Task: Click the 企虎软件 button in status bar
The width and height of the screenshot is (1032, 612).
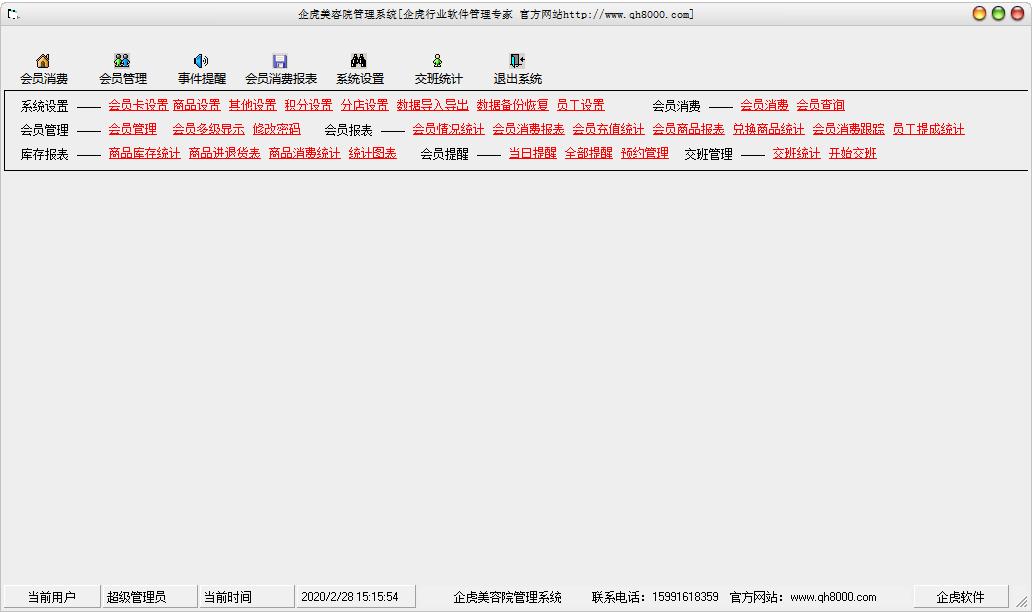Action: [x=960, y=597]
